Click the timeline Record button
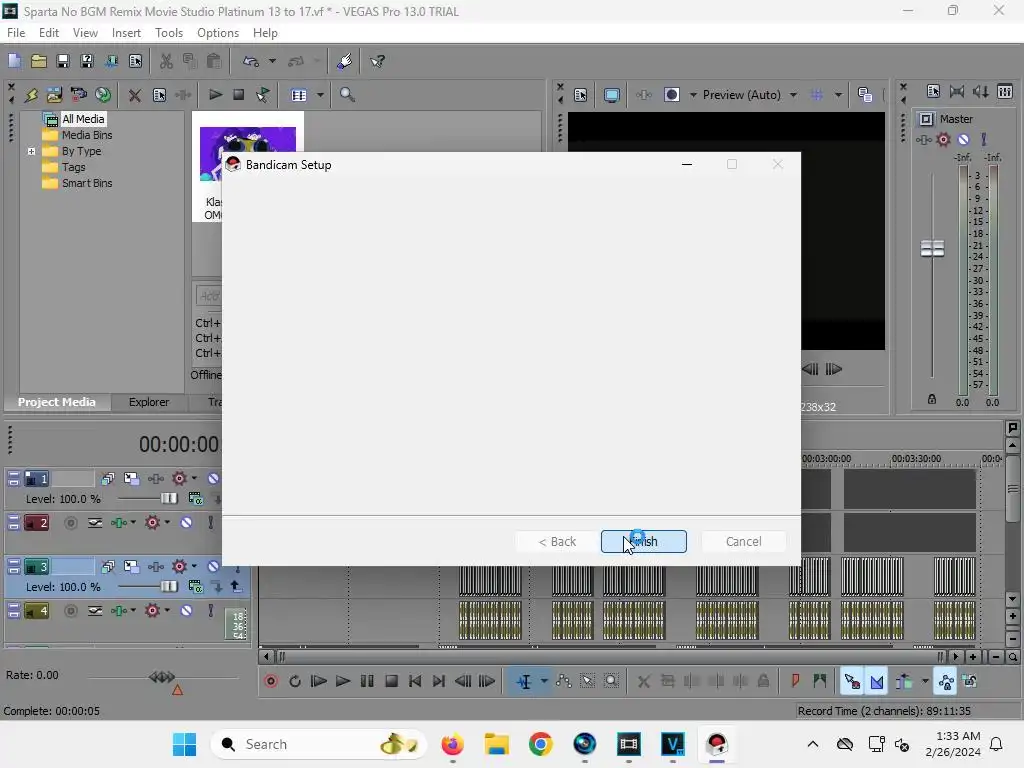This screenshot has height=768, width=1024. [270, 681]
